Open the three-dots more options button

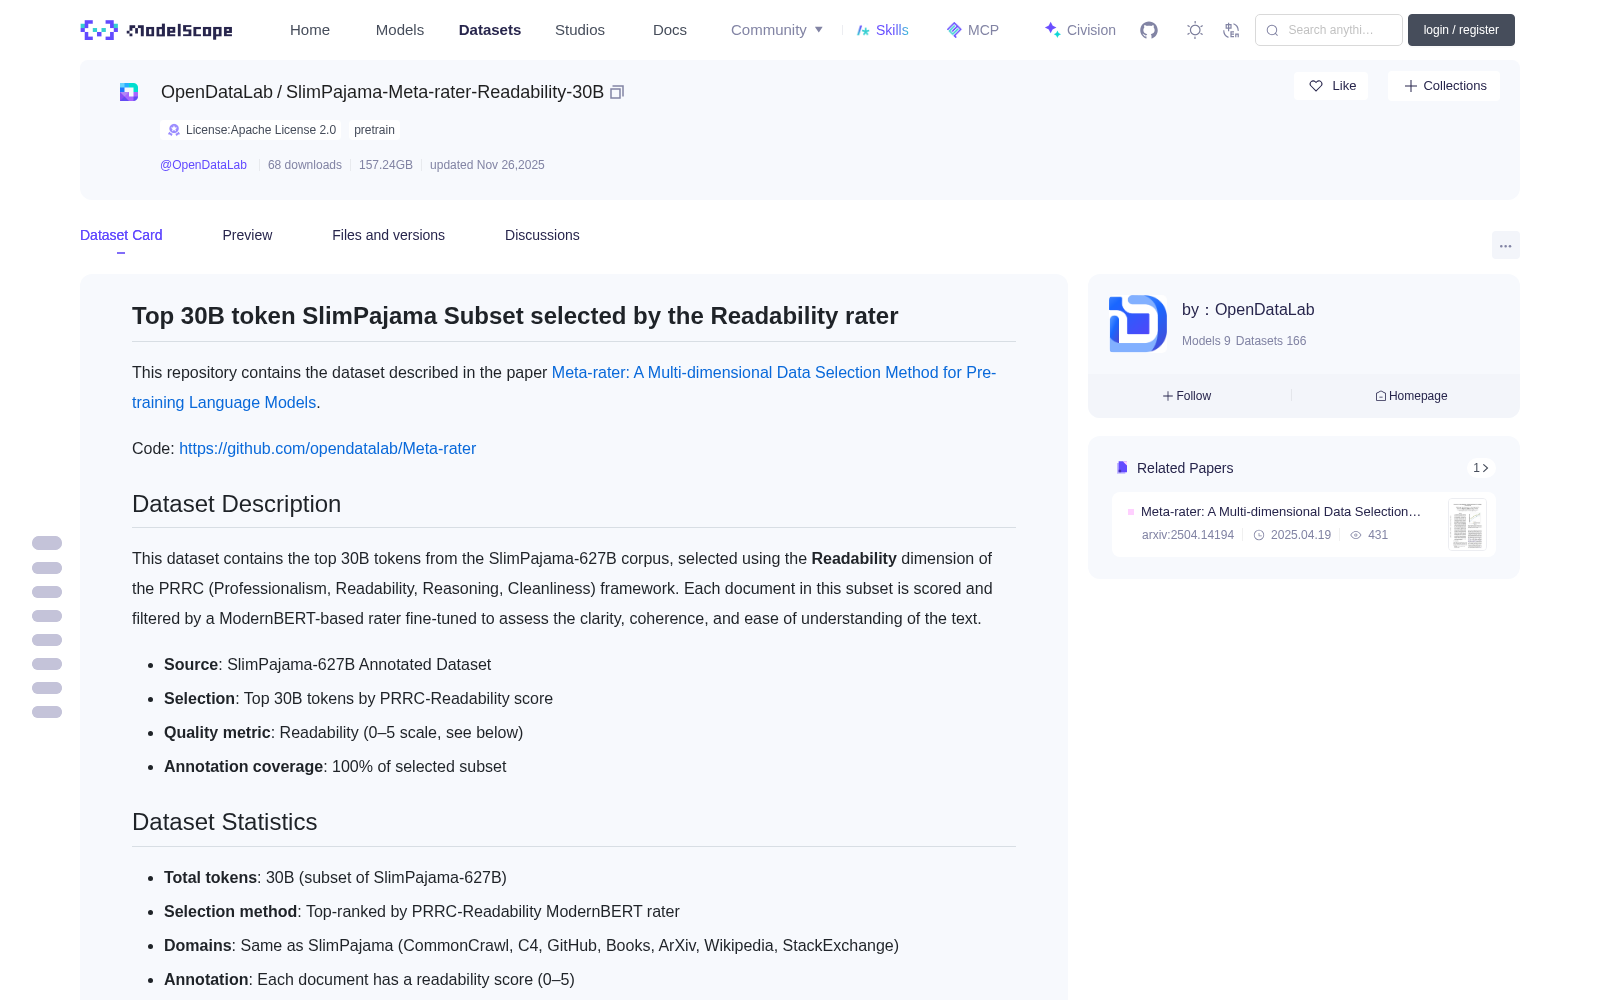coord(1505,245)
